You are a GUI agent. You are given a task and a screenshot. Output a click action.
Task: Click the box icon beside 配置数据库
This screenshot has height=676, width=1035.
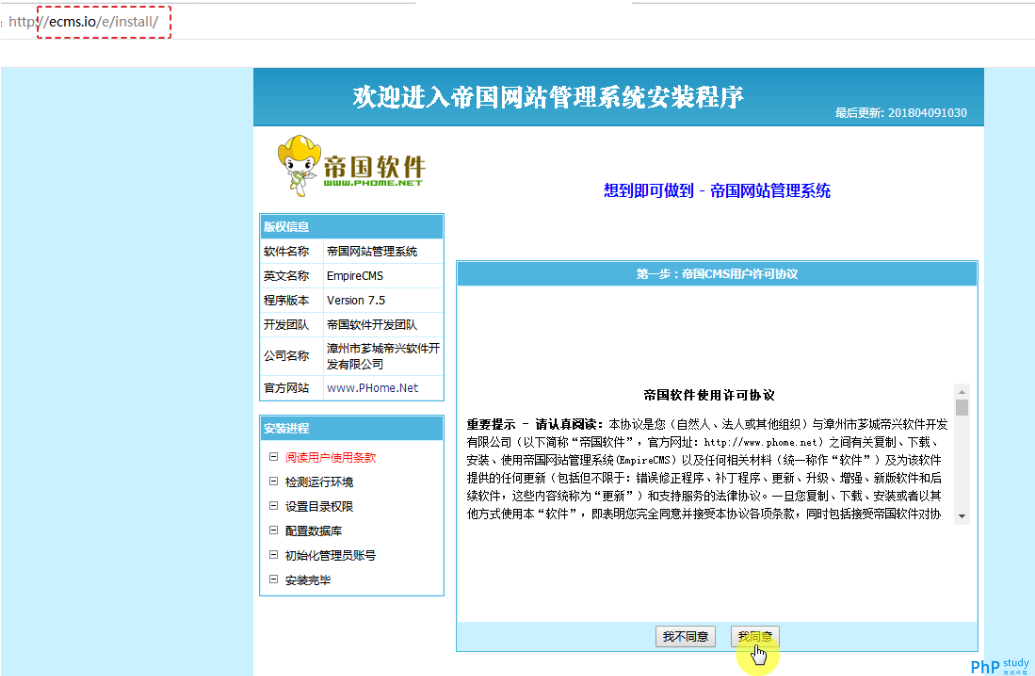point(273,530)
